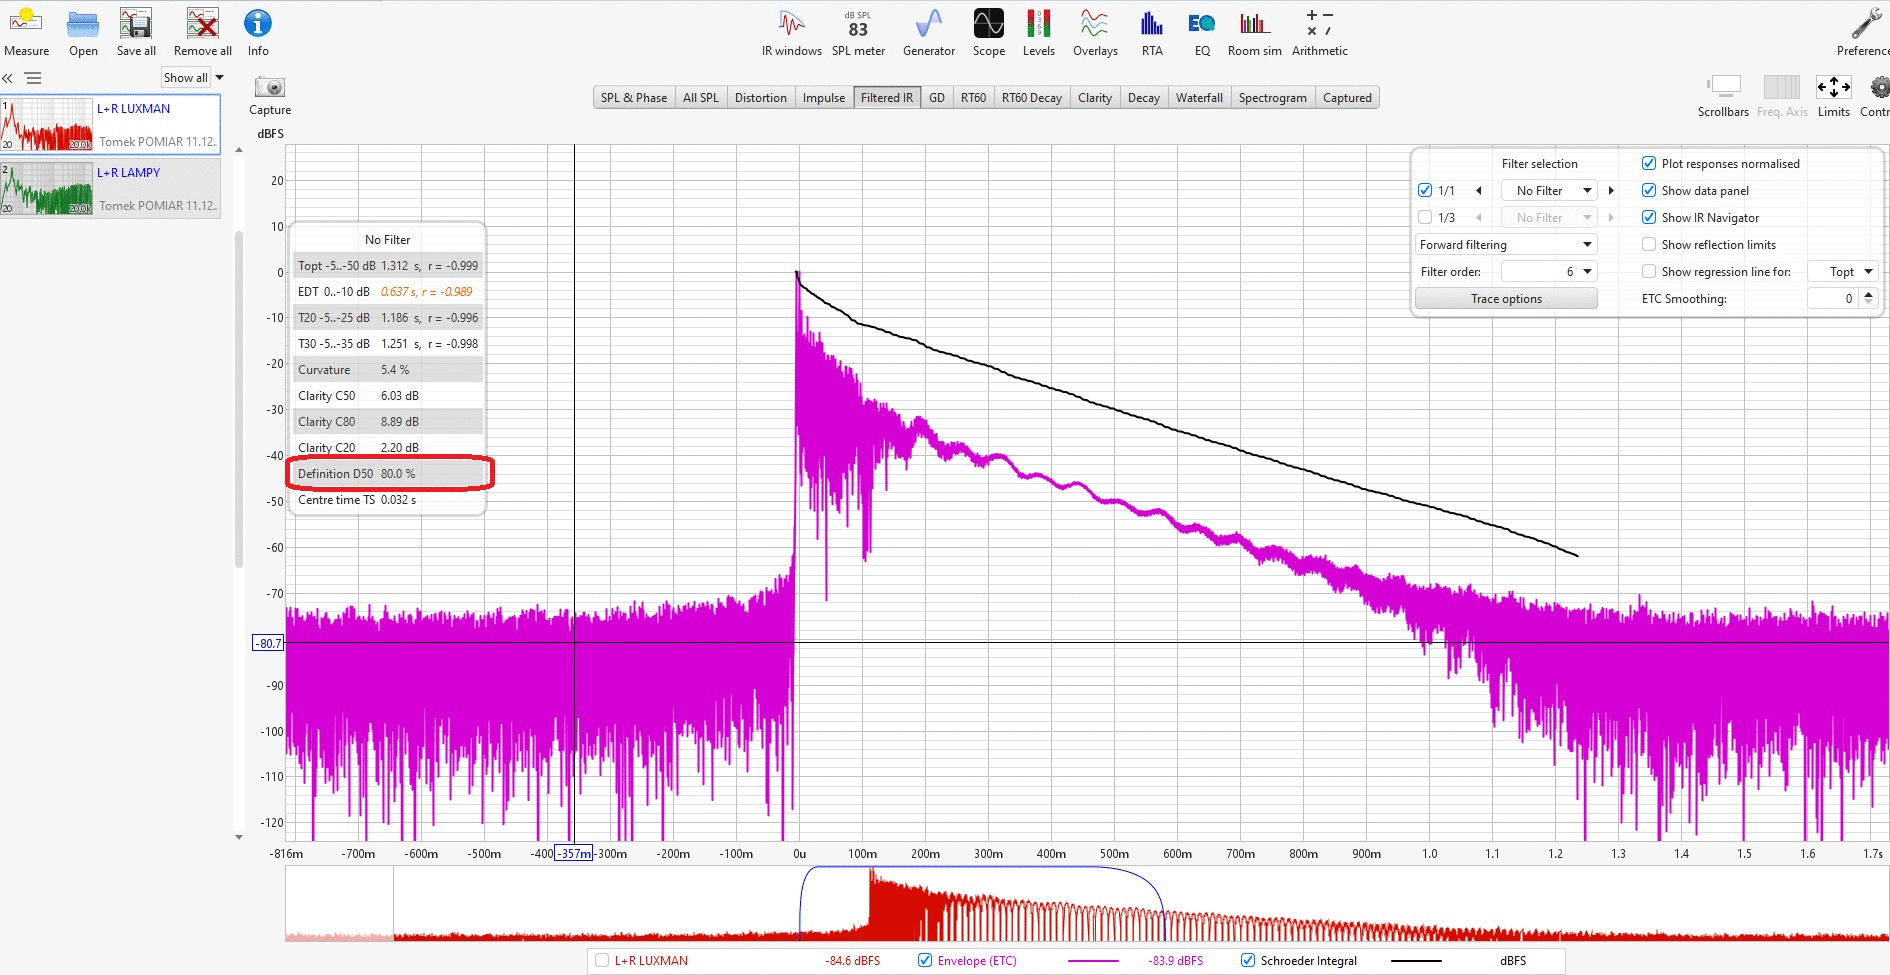The height and width of the screenshot is (975, 1890).
Task: Disable Plot responses normalised checkbox
Action: pos(1649,163)
